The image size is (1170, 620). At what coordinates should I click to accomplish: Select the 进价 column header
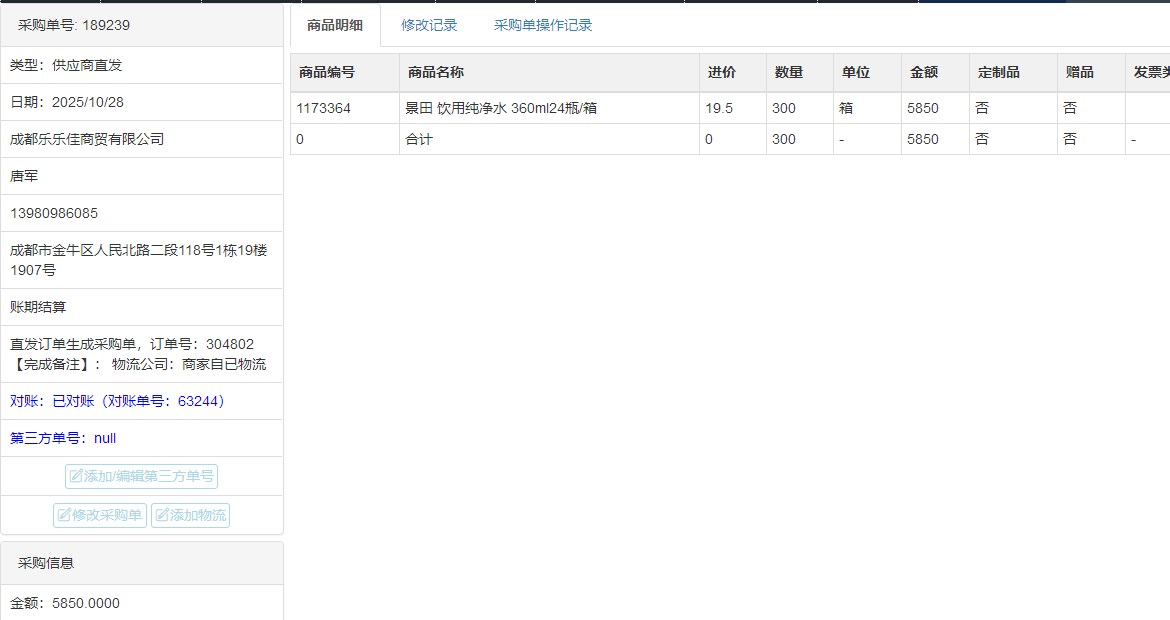point(721,73)
